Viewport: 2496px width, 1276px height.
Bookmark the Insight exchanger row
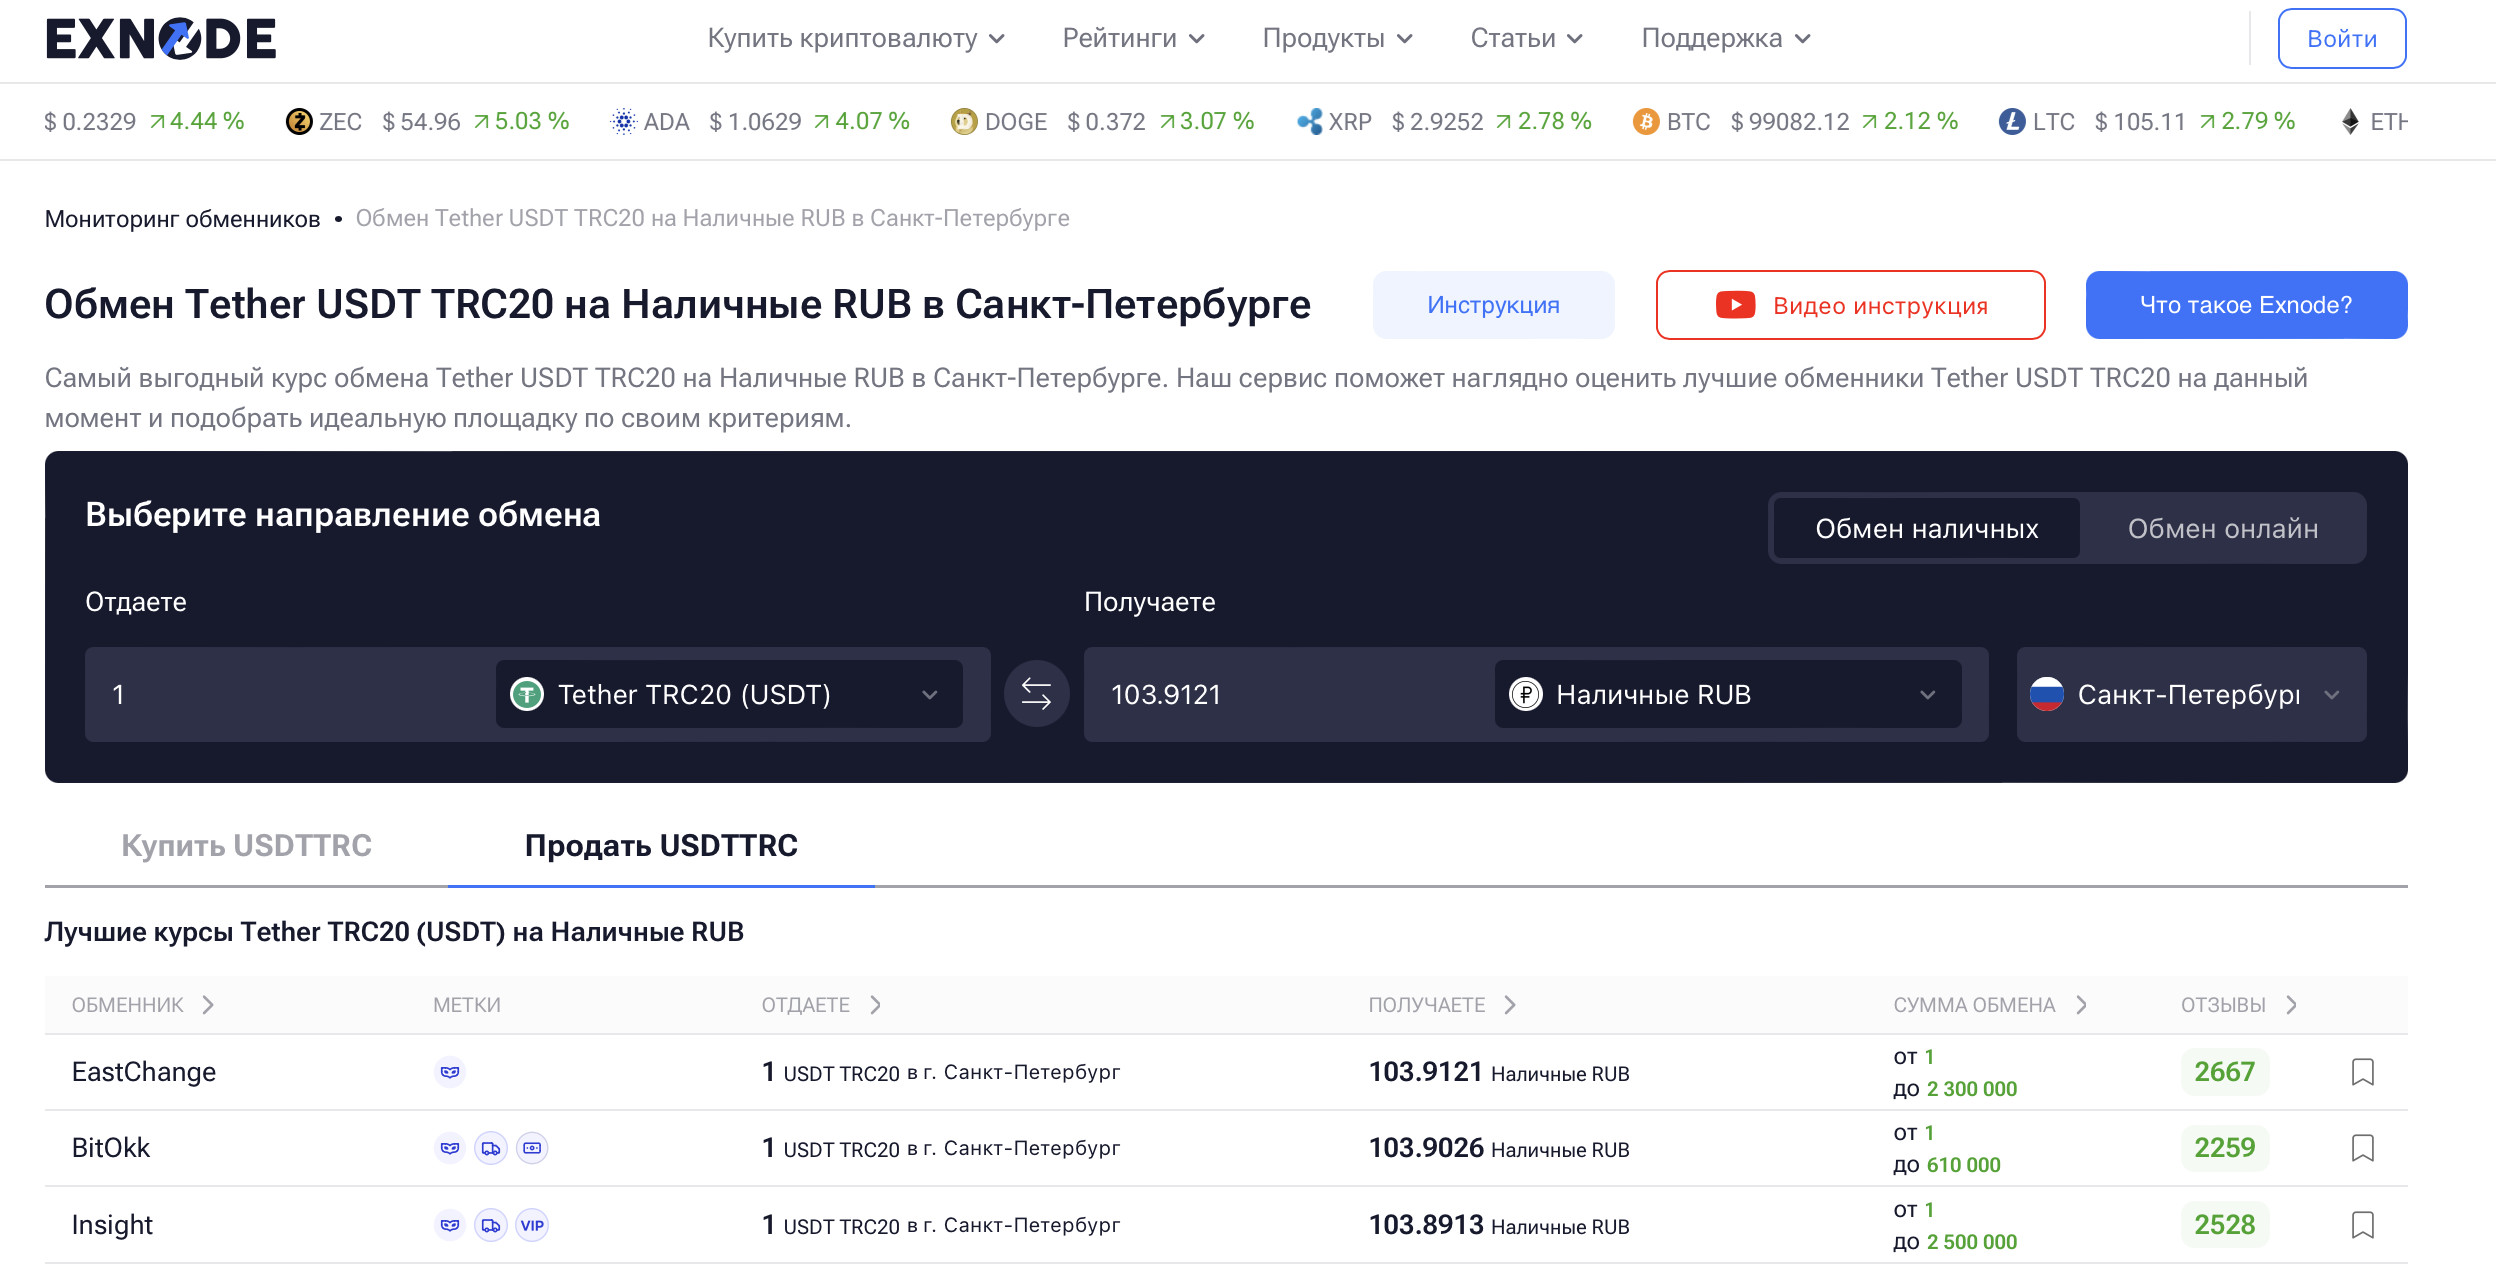pyautogui.click(x=2362, y=1225)
